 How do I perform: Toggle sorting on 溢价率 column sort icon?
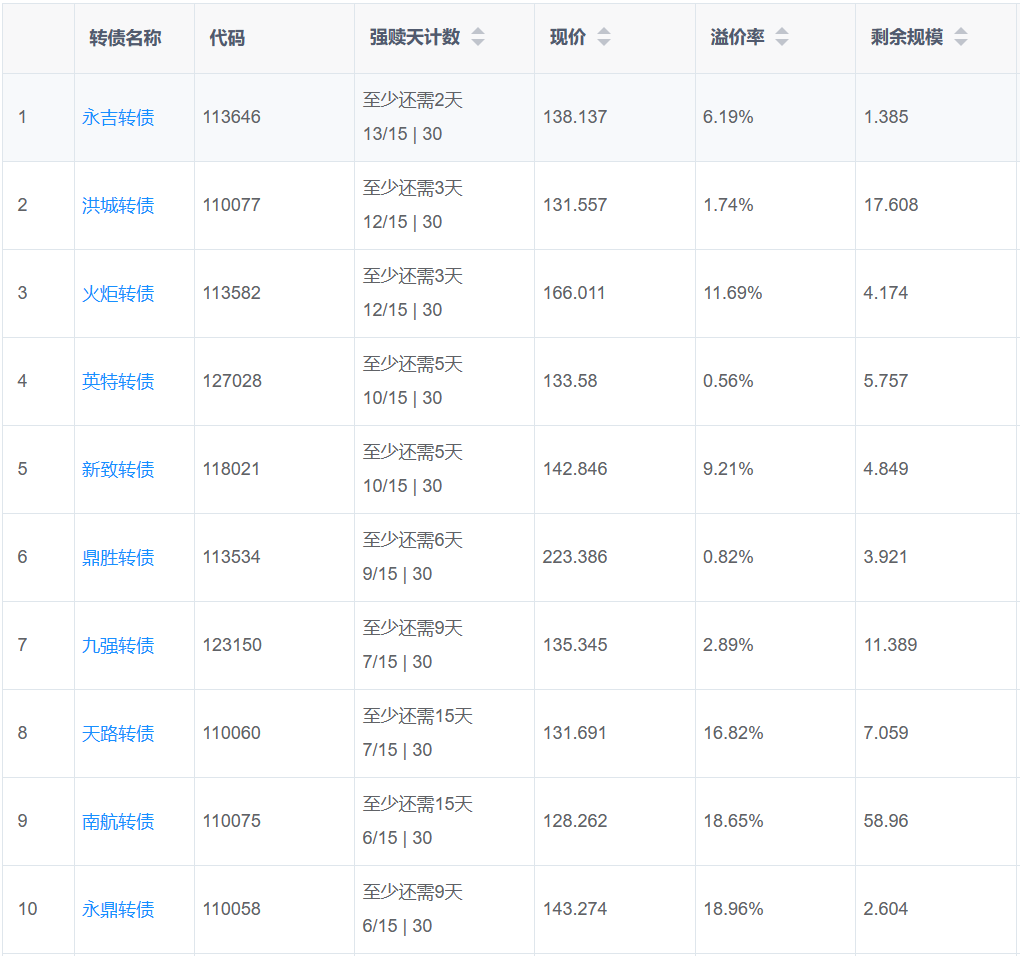(782, 38)
